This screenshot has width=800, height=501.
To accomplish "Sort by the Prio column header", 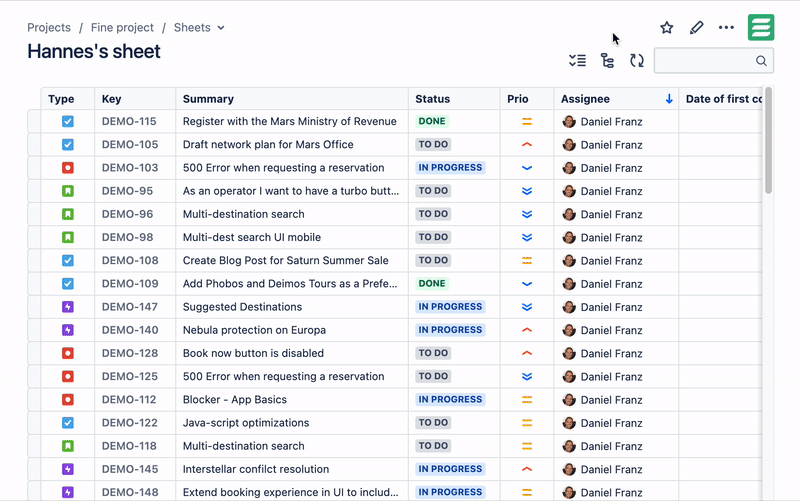I will (x=517, y=99).
